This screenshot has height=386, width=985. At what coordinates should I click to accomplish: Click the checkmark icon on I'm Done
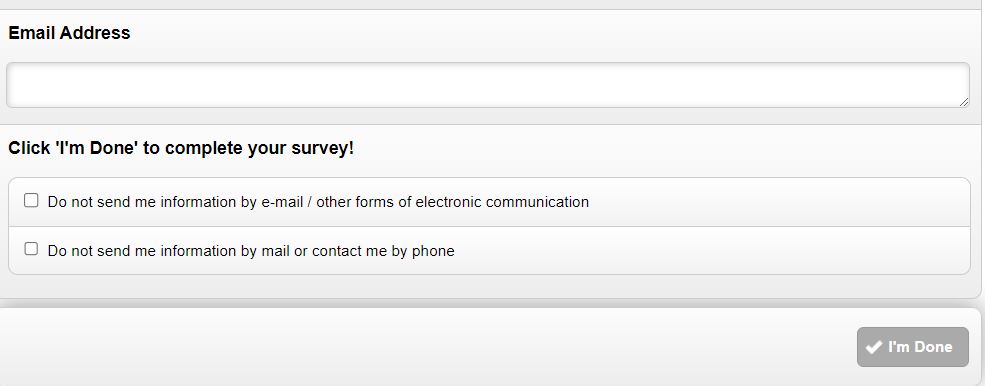pos(874,347)
